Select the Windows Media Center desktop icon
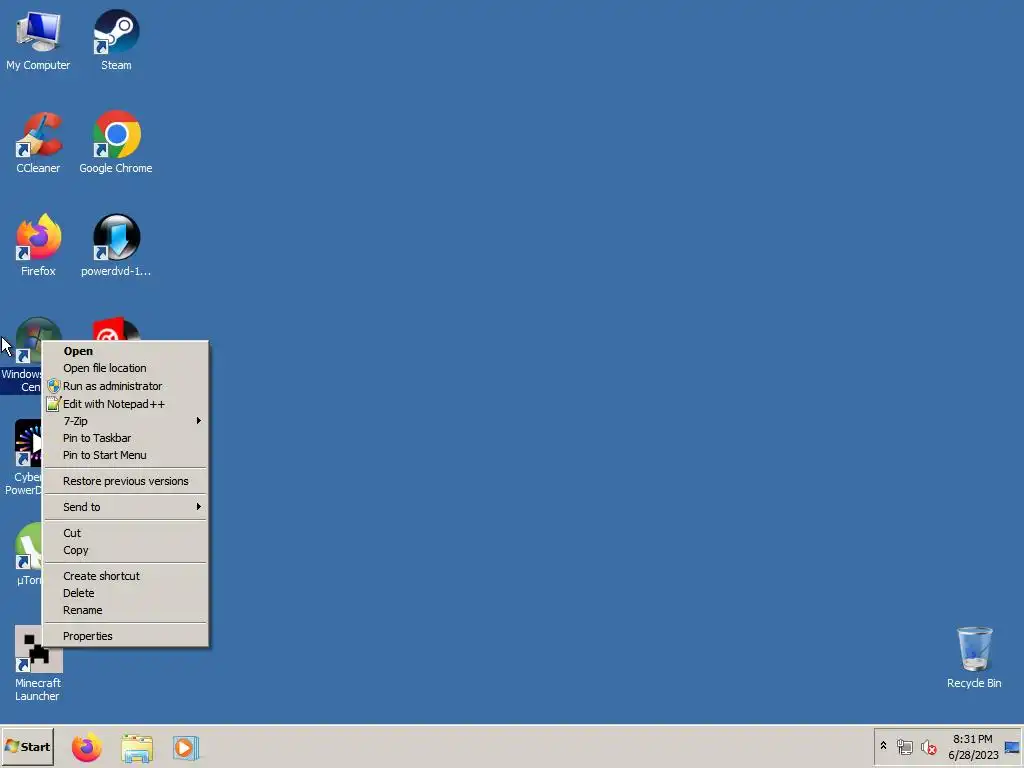This screenshot has width=1024, height=768. tap(21, 355)
